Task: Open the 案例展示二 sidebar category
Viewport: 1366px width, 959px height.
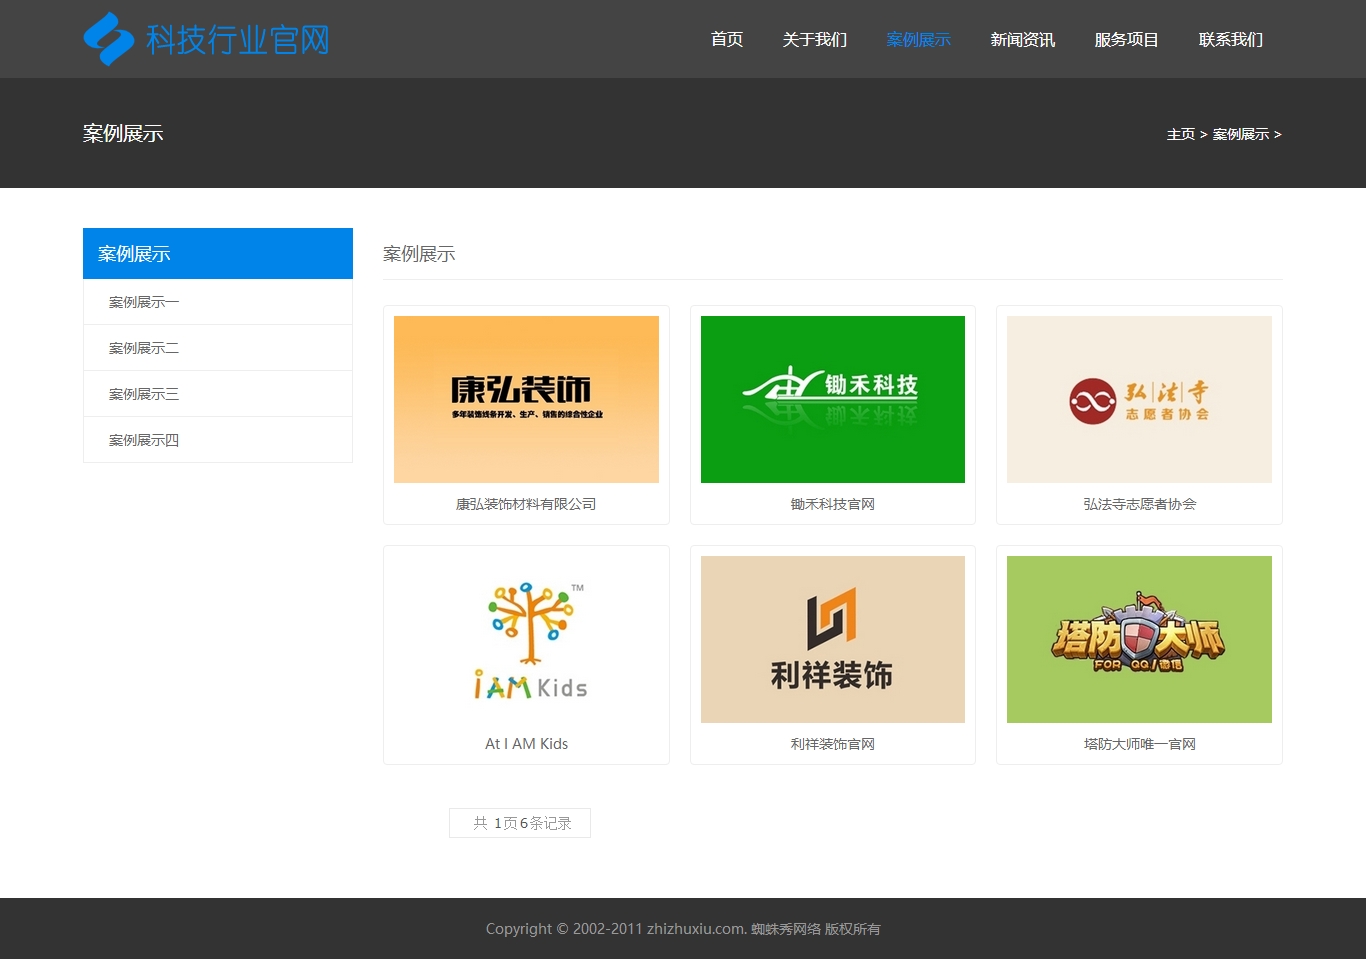Action: tap(144, 348)
